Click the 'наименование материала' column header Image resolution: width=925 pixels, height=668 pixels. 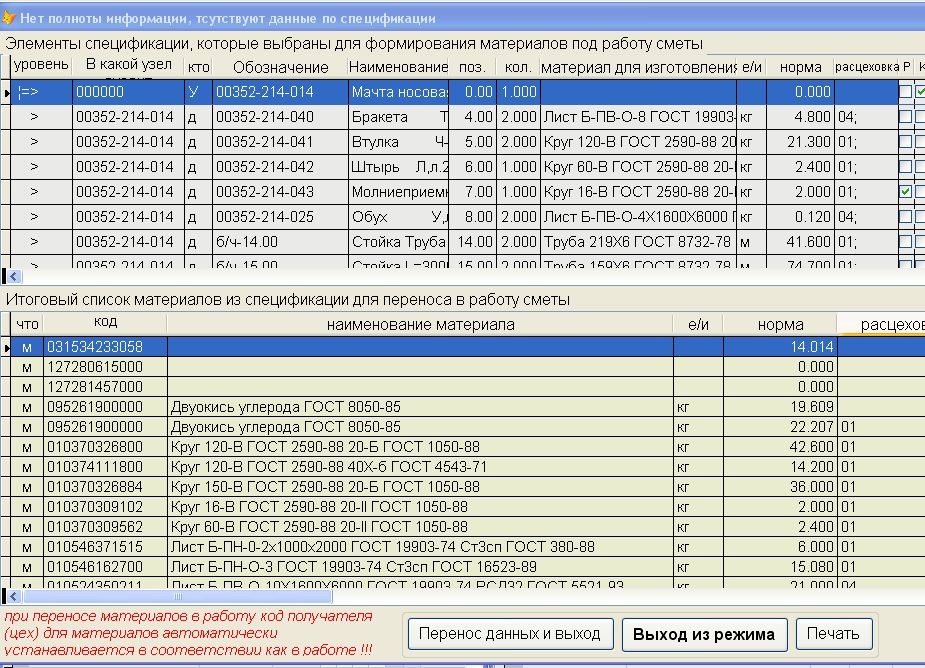420,324
